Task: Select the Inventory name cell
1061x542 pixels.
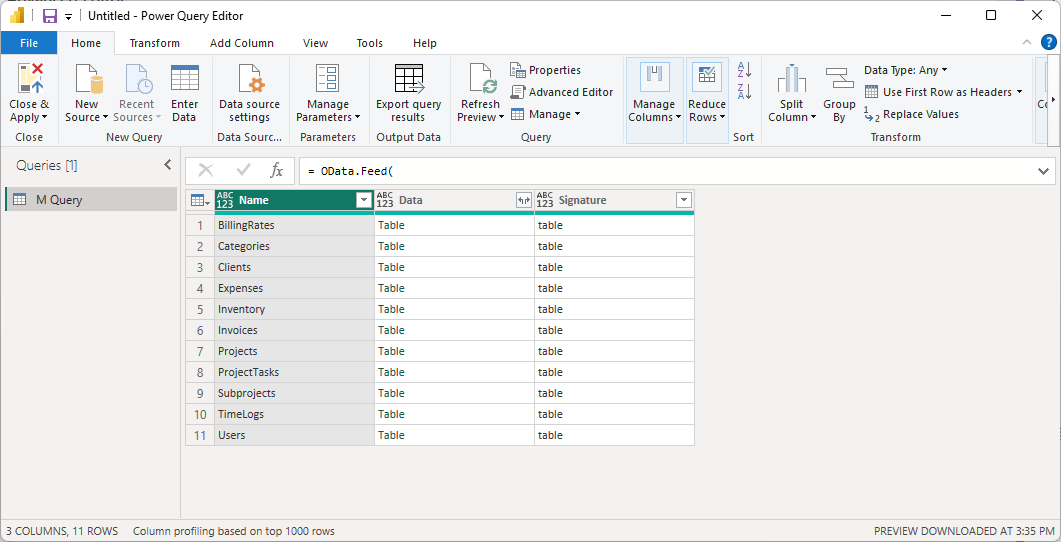Action: (x=294, y=309)
